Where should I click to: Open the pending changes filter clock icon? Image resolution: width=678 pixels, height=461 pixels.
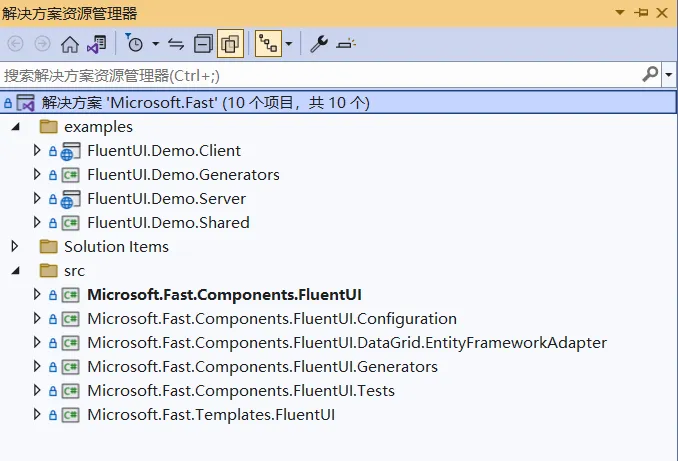coord(134,43)
